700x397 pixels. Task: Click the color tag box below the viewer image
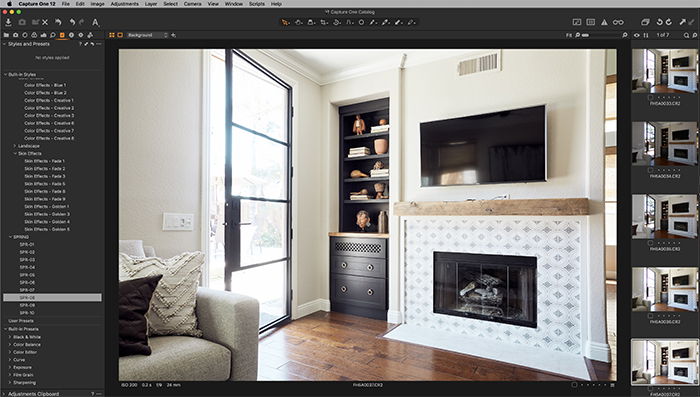point(574,384)
